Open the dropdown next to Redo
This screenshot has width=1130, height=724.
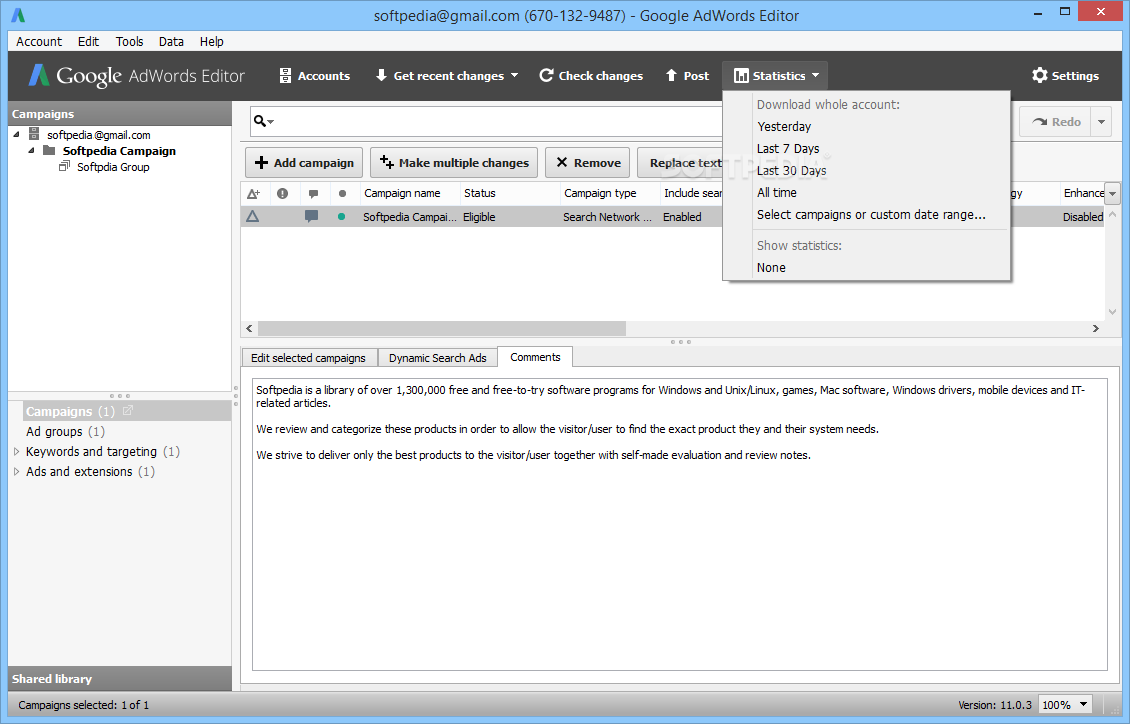coord(1101,122)
